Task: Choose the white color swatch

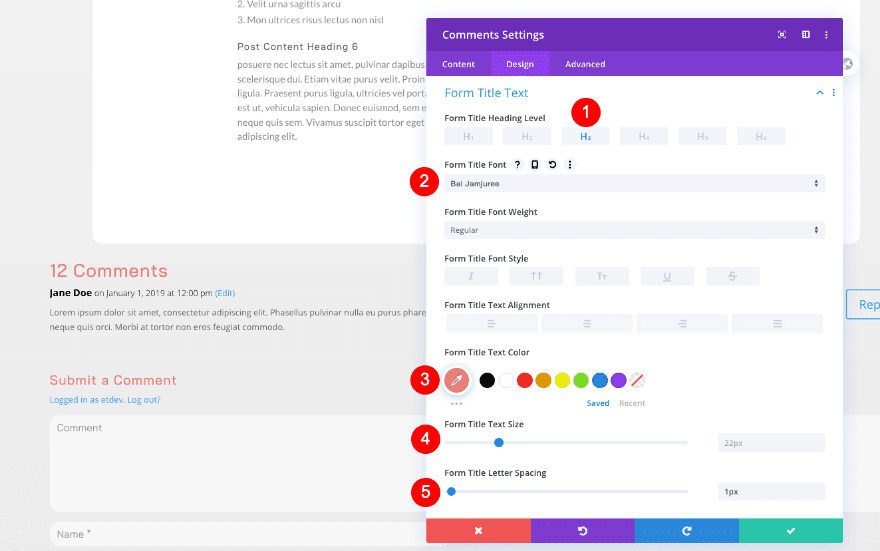Action: tap(506, 380)
